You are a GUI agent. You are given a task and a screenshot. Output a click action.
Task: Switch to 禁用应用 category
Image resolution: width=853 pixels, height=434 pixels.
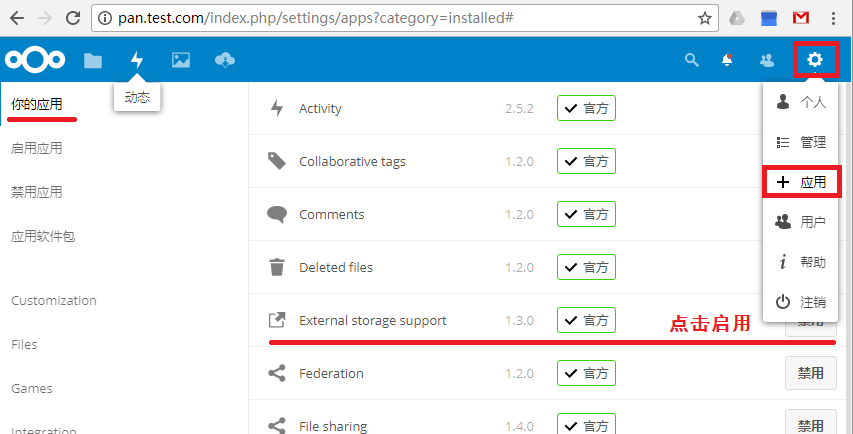pyautogui.click(x=37, y=192)
